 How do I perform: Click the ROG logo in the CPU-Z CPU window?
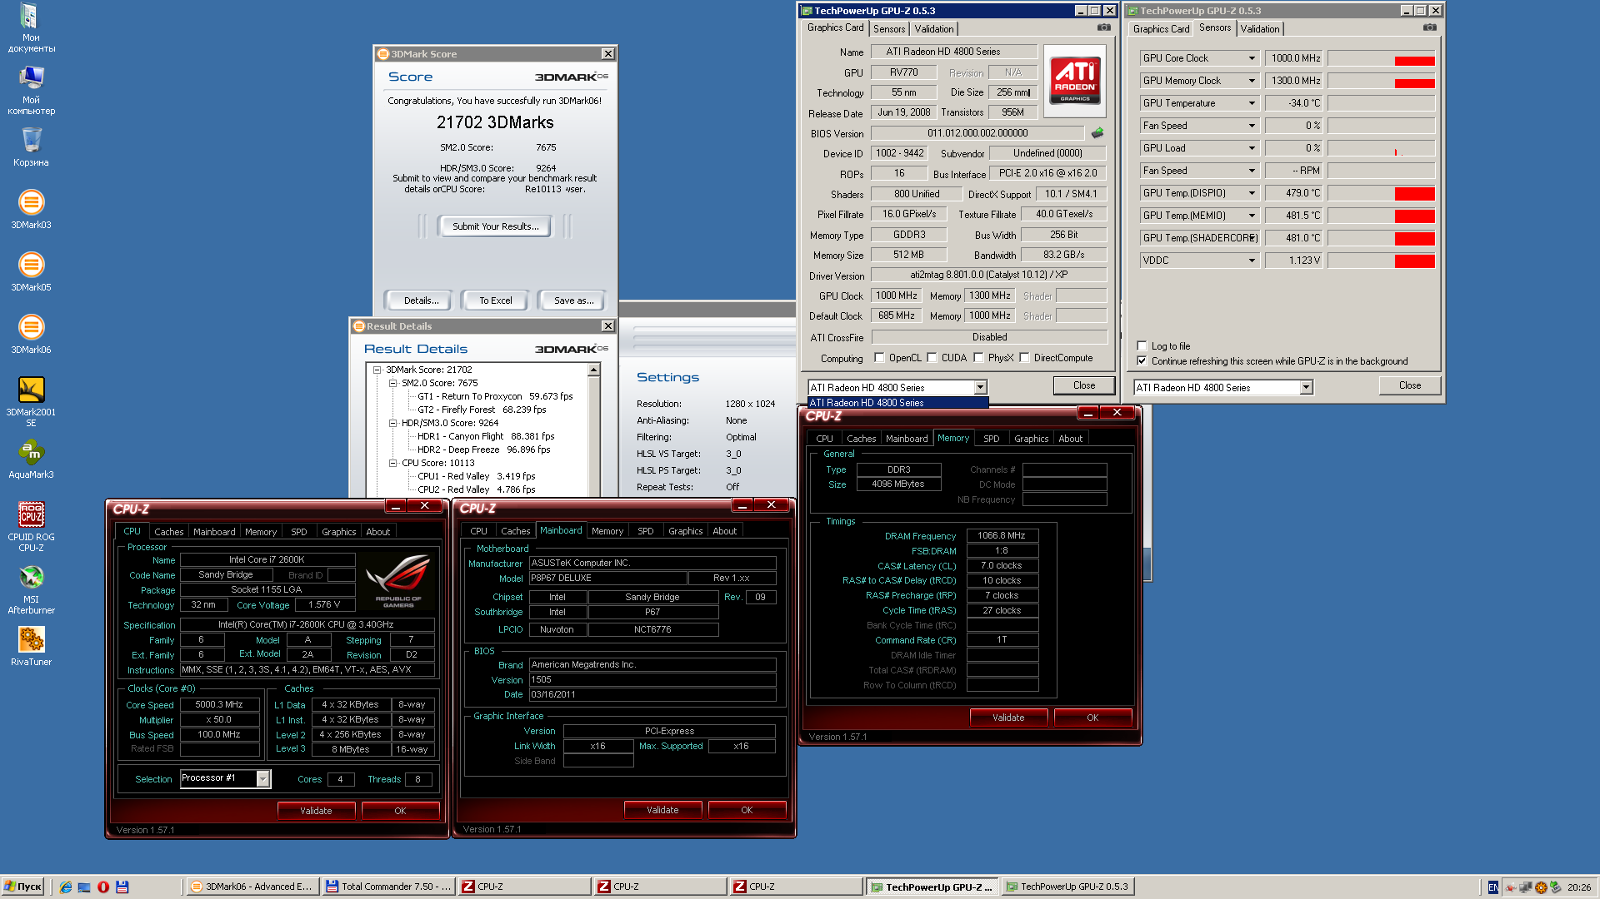pyautogui.click(x=397, y=581)
